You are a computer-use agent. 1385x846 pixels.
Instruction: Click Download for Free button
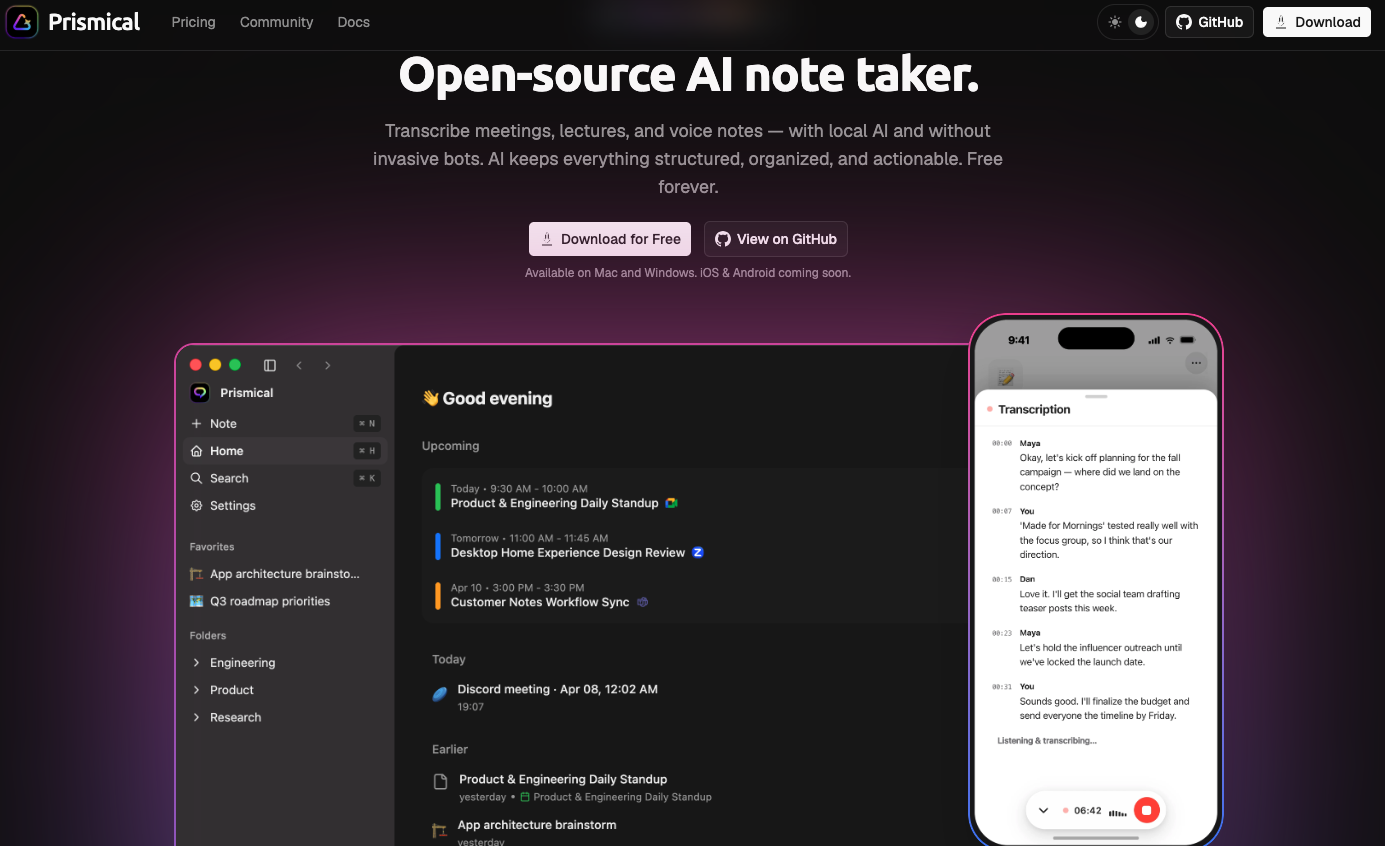tap(610, 239)
